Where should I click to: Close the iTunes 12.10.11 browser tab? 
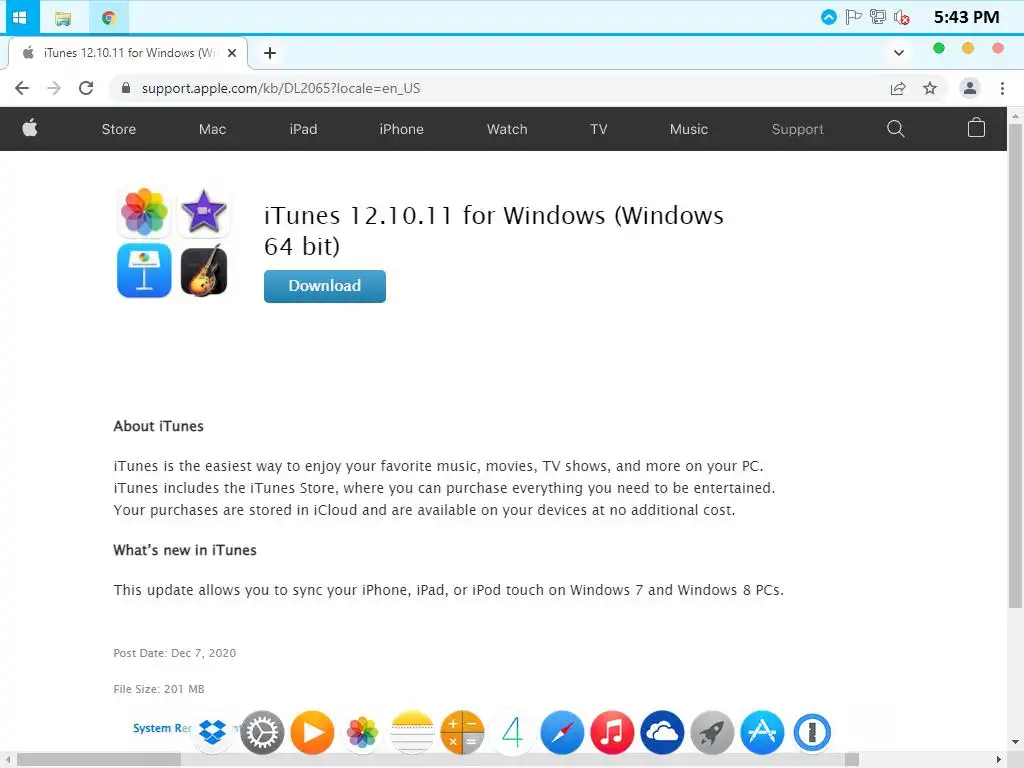click(x=232, y=53)
